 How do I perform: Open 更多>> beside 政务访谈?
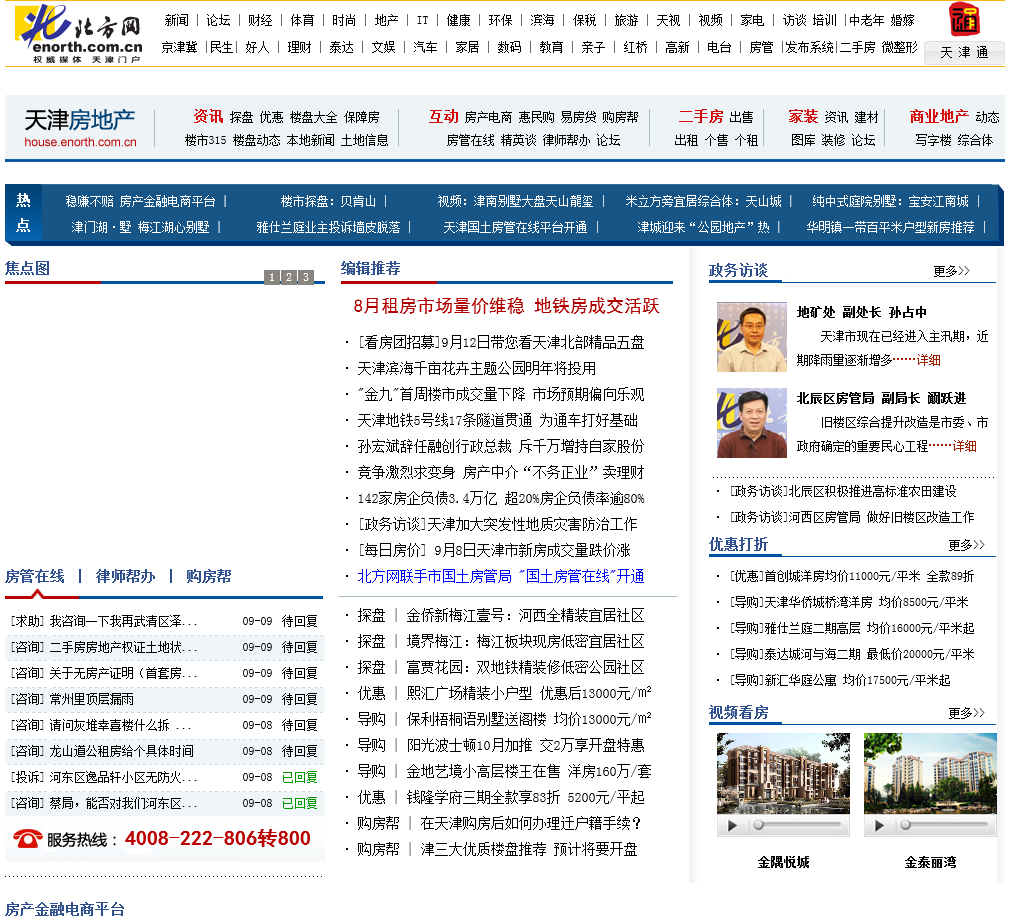[x=951, y=271]
